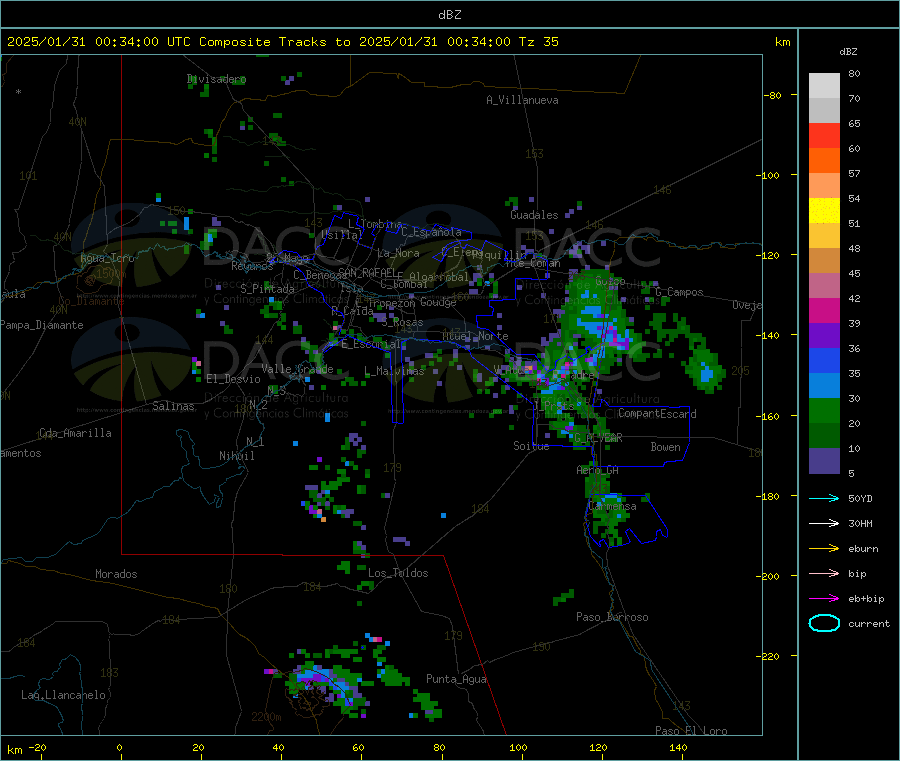900x761 pixels.
Task: Choose the tan 45–48 dBZ swatch
Action: (x=824, y=261)
